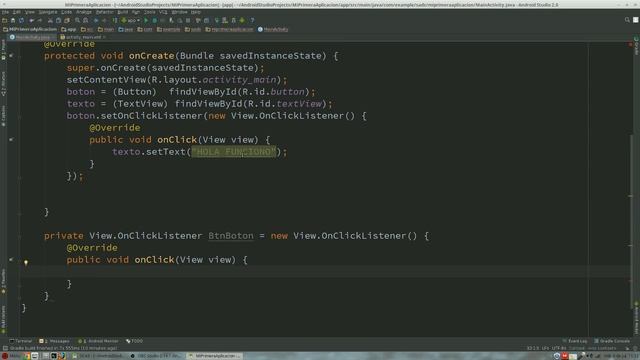Viewport: 640px width, 360px height.
Task: Click the Paste toolbar icon
Action: click(x=67, y=20)
